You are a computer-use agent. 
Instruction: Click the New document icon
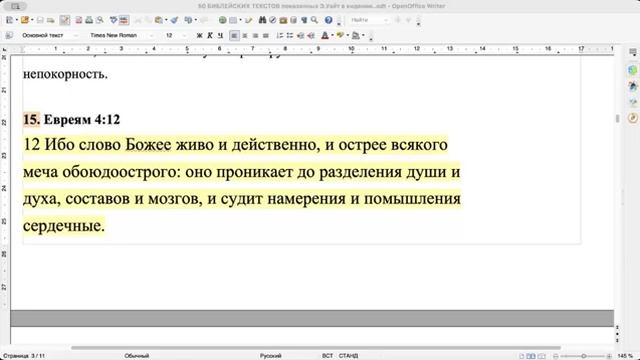coord(10,20)
